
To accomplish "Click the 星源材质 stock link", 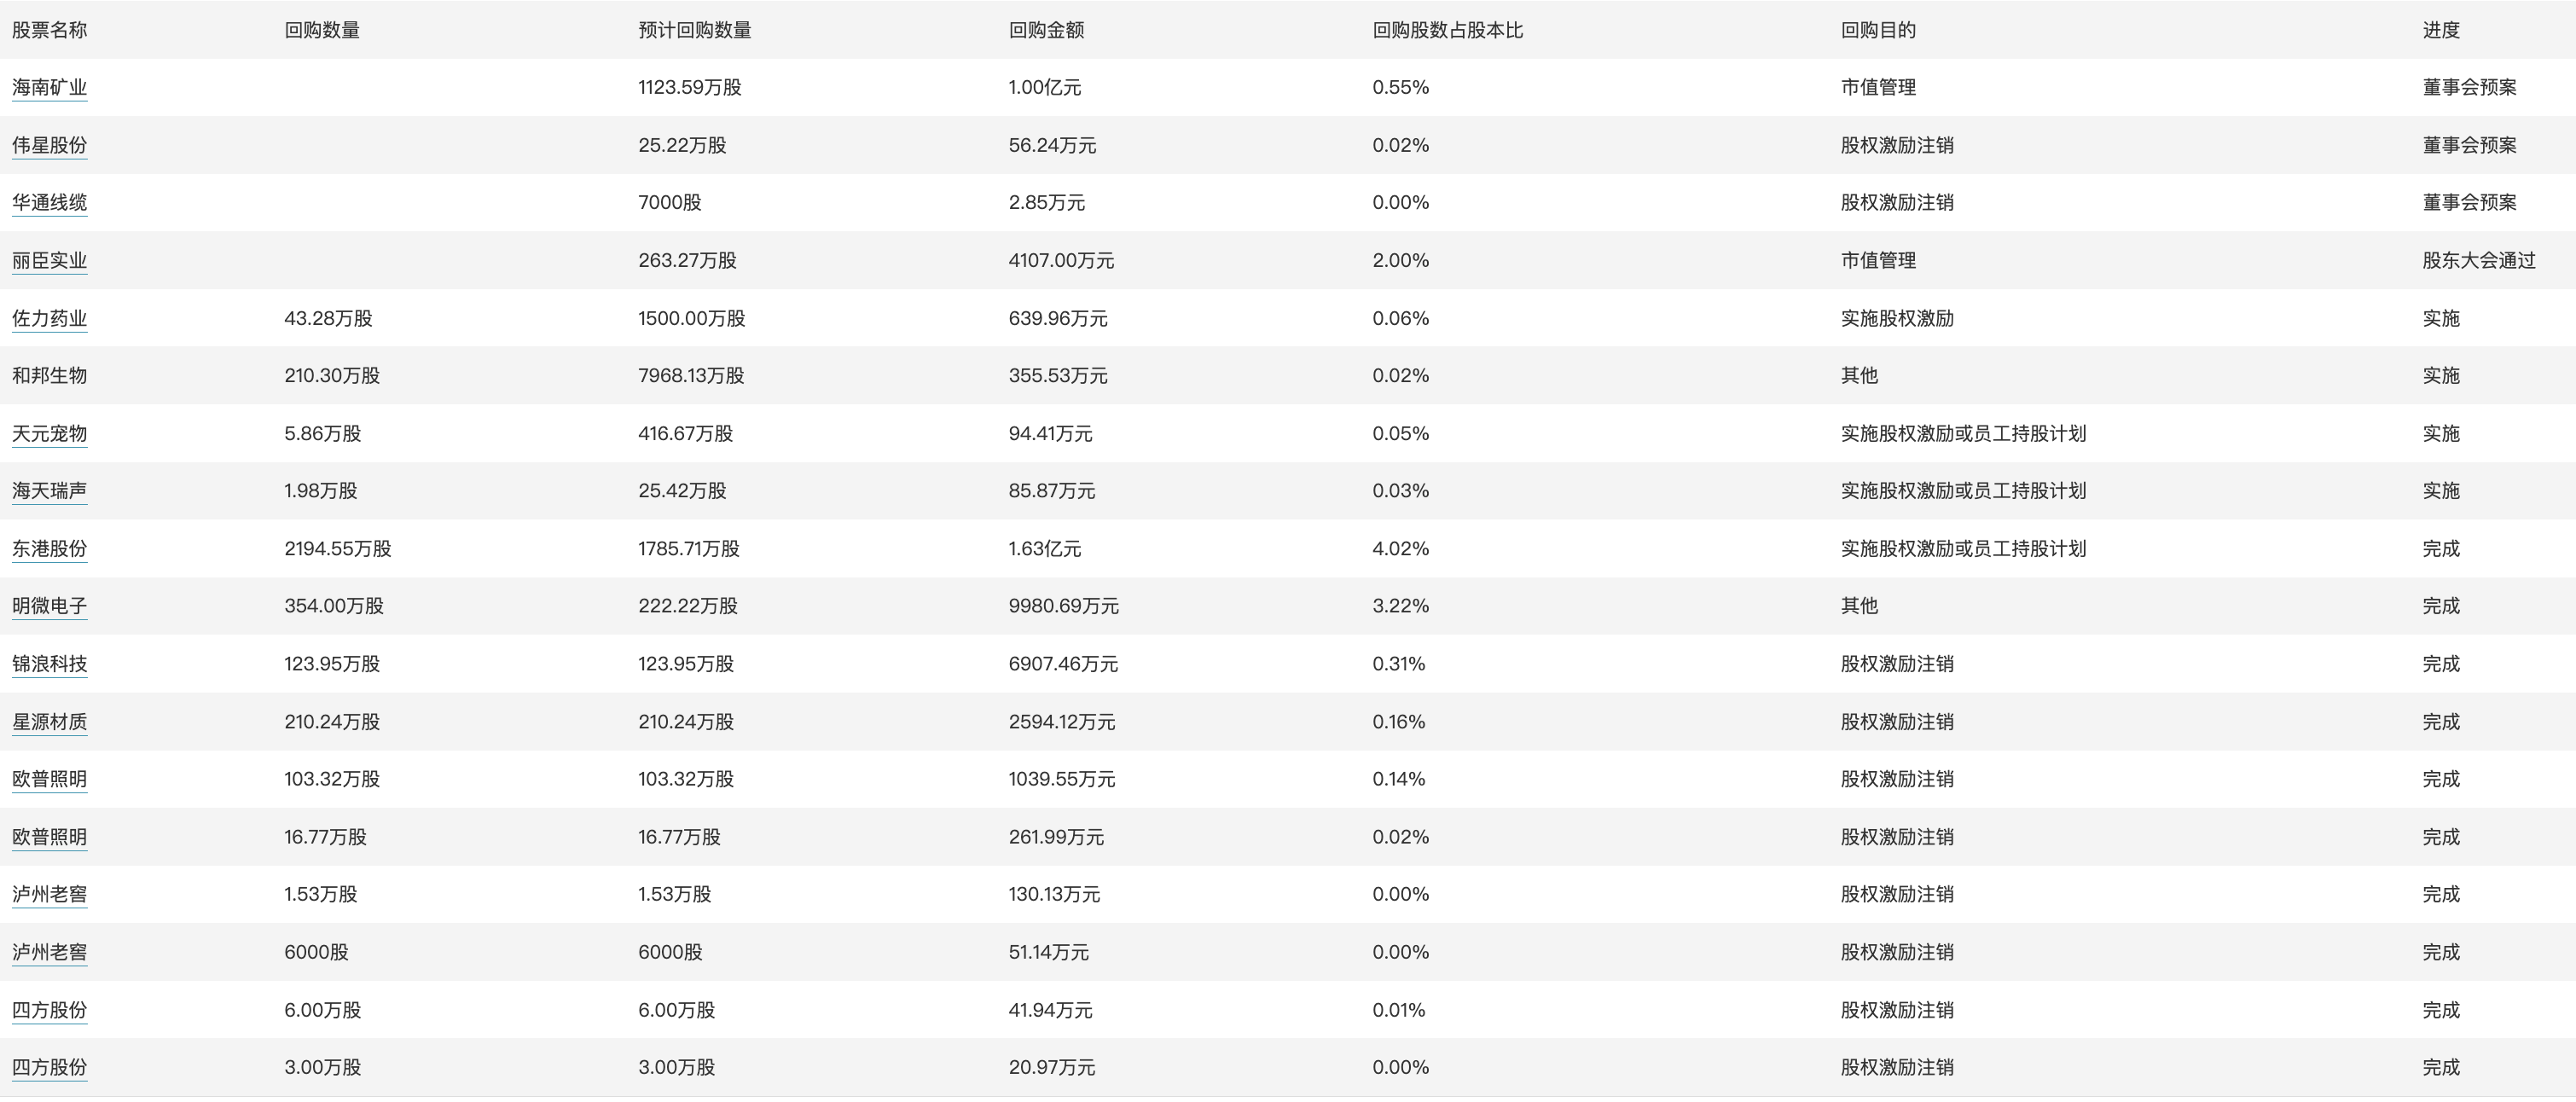I will pos(49,721).
